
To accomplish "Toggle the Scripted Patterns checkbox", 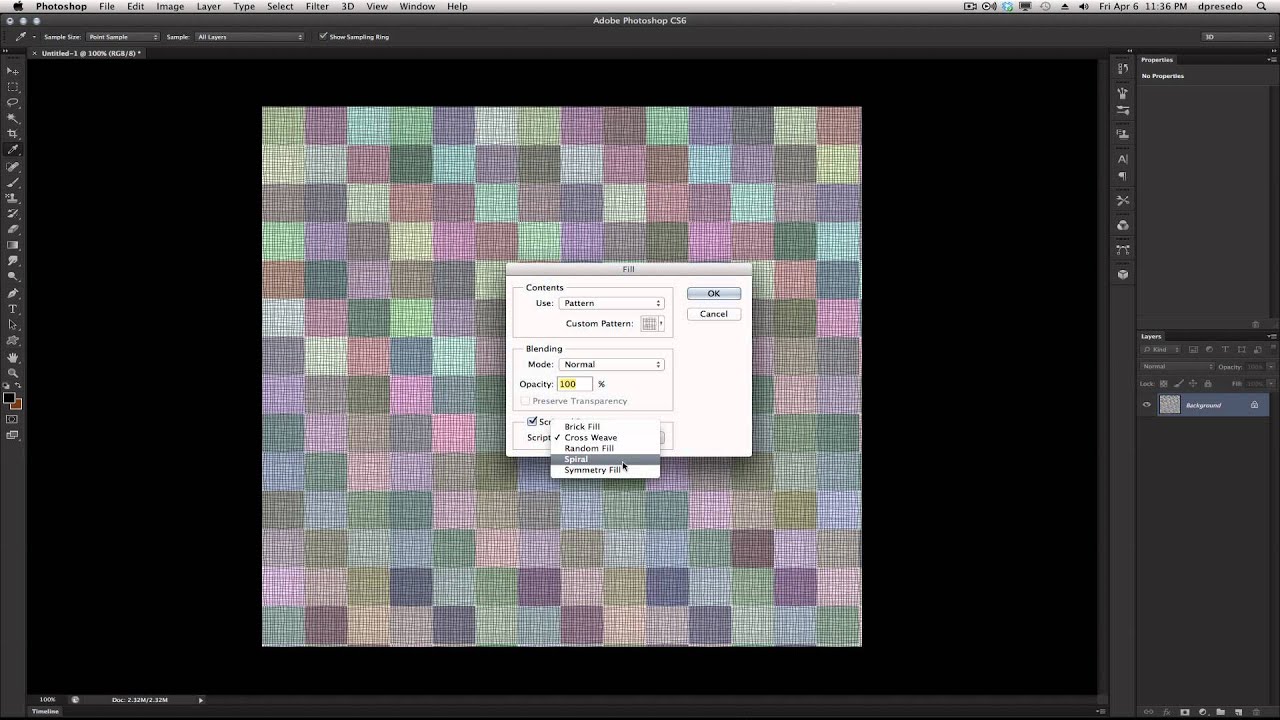I will 533,422.
